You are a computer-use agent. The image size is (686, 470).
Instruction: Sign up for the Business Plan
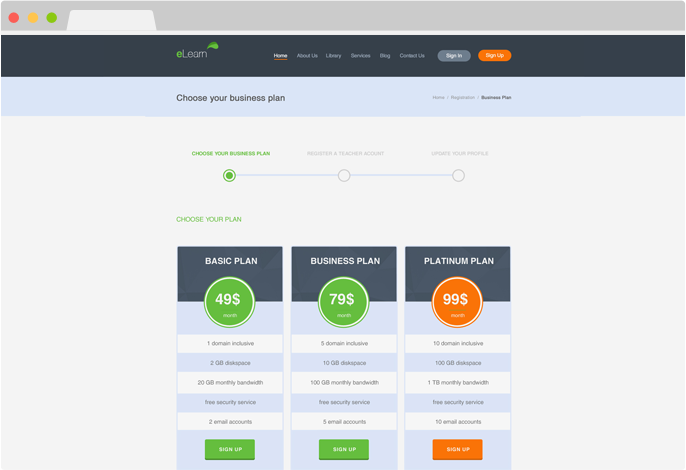344,449
